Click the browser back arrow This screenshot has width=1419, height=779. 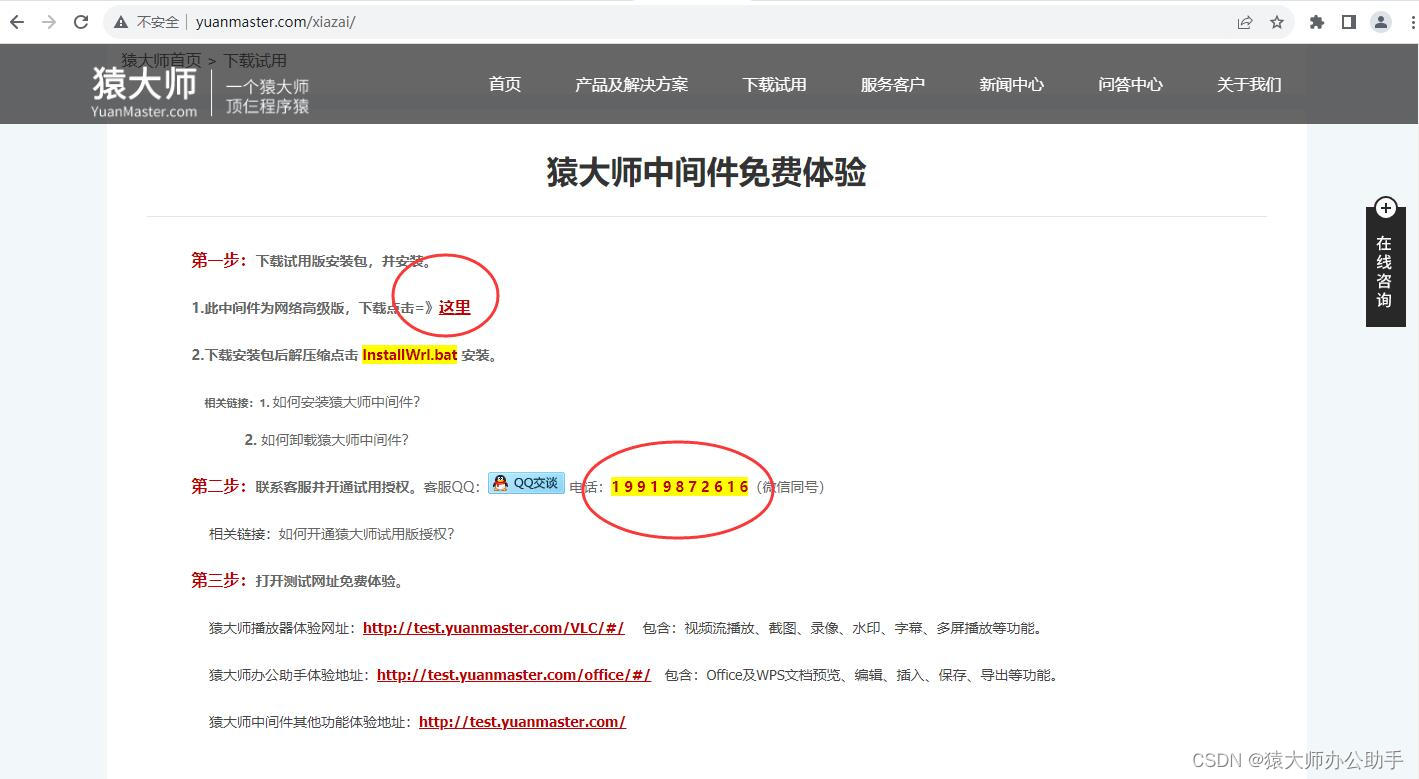tap(17, 22)
